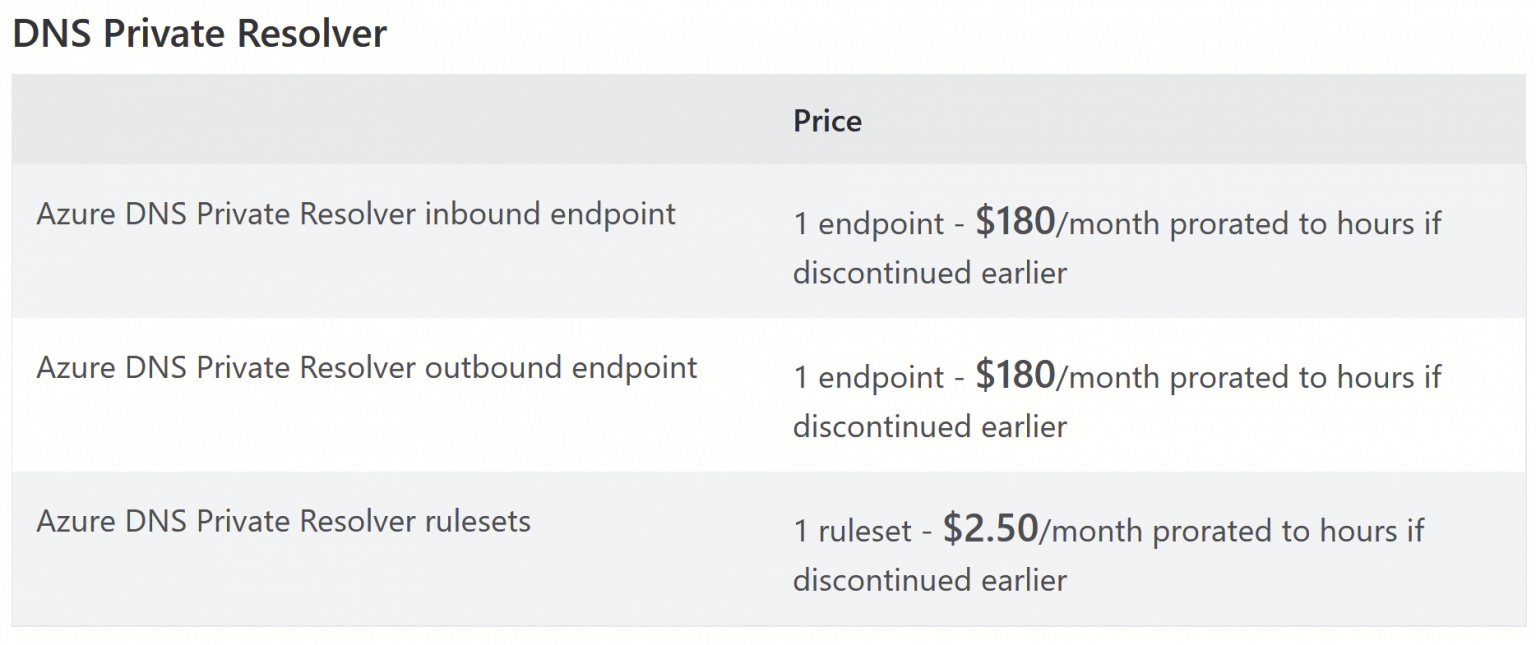Click the word 'Azure' in the rulesets row
The height and width of the screenshot is (645, 1536).
point(77,521)
